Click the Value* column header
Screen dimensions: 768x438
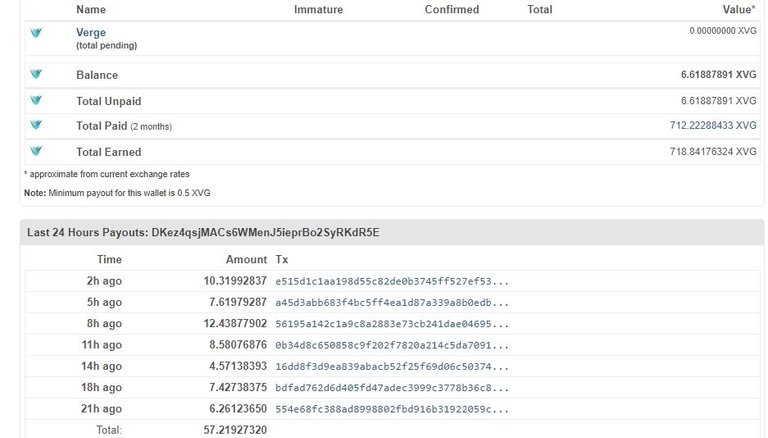tap(739, 9)
